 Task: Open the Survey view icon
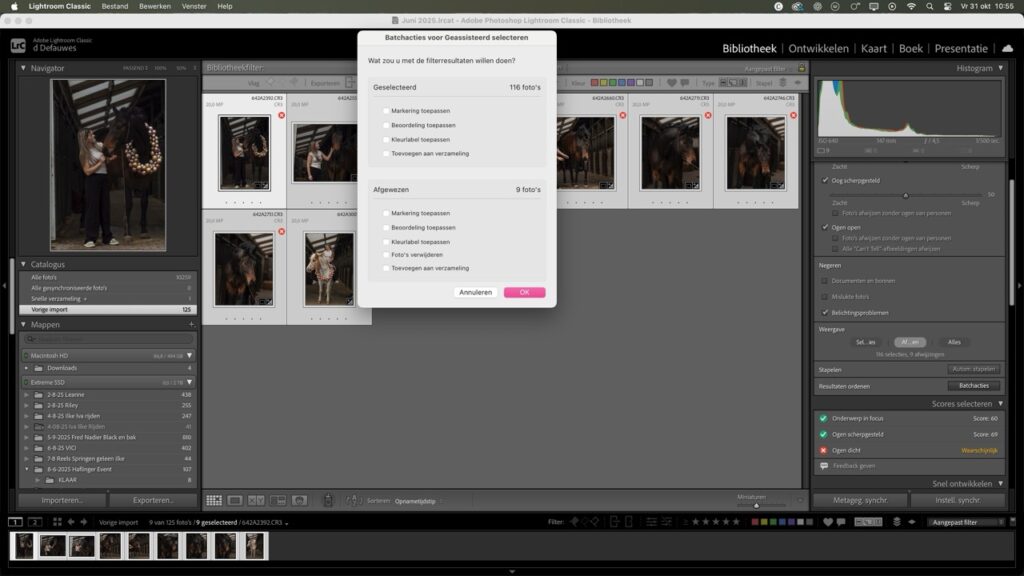pyautogui.click(x=277, y=500)
